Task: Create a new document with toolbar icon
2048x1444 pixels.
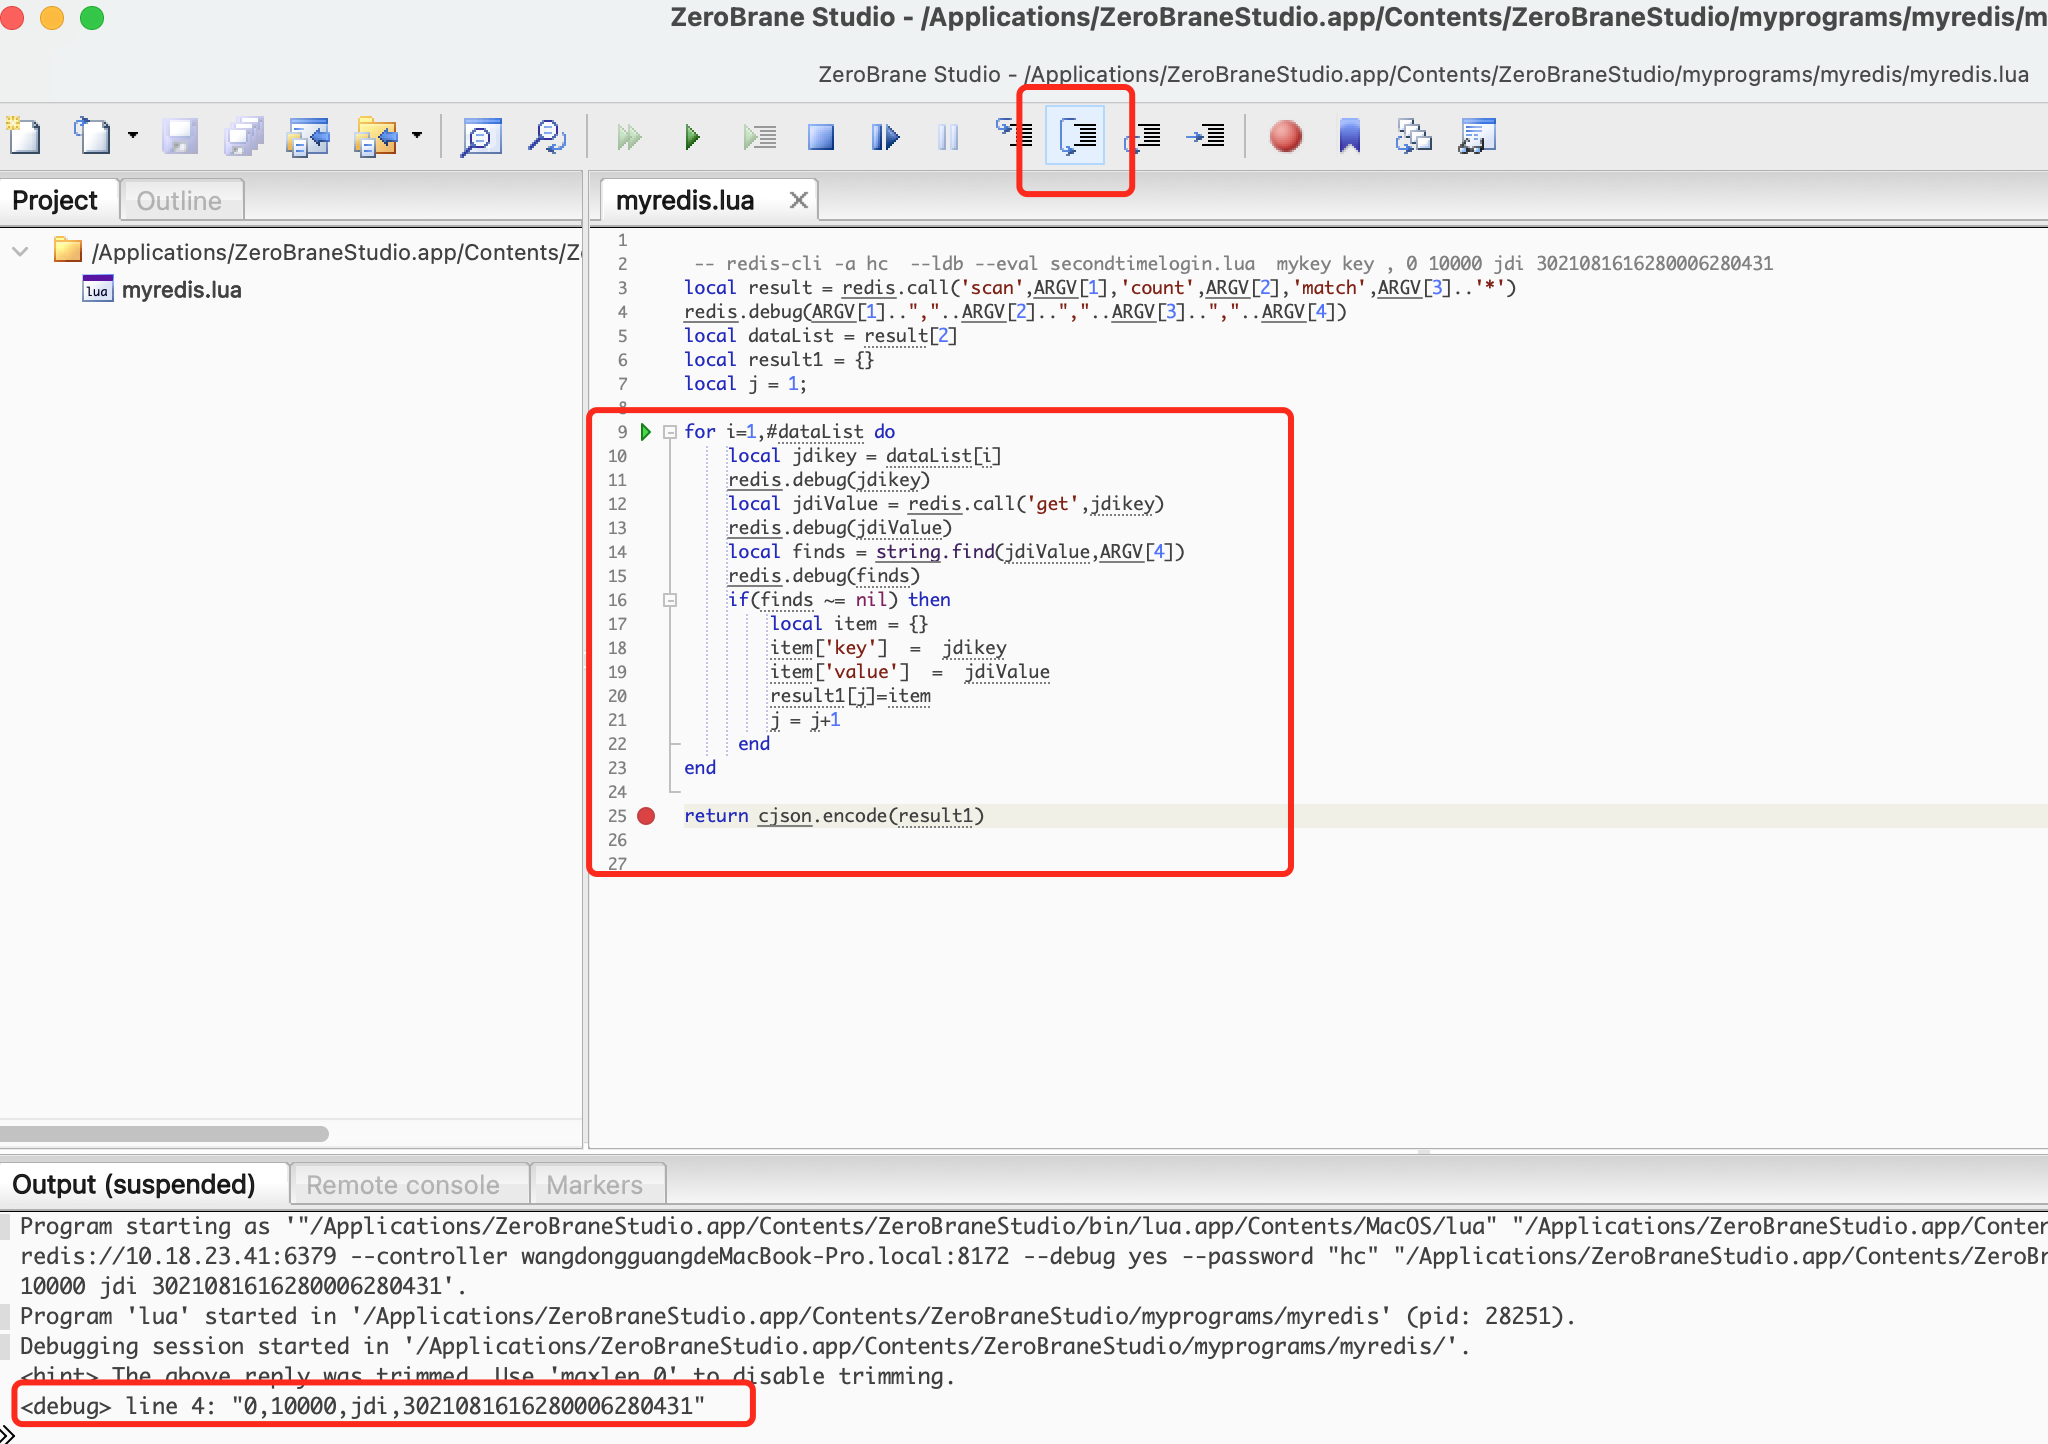Action: 24,135
